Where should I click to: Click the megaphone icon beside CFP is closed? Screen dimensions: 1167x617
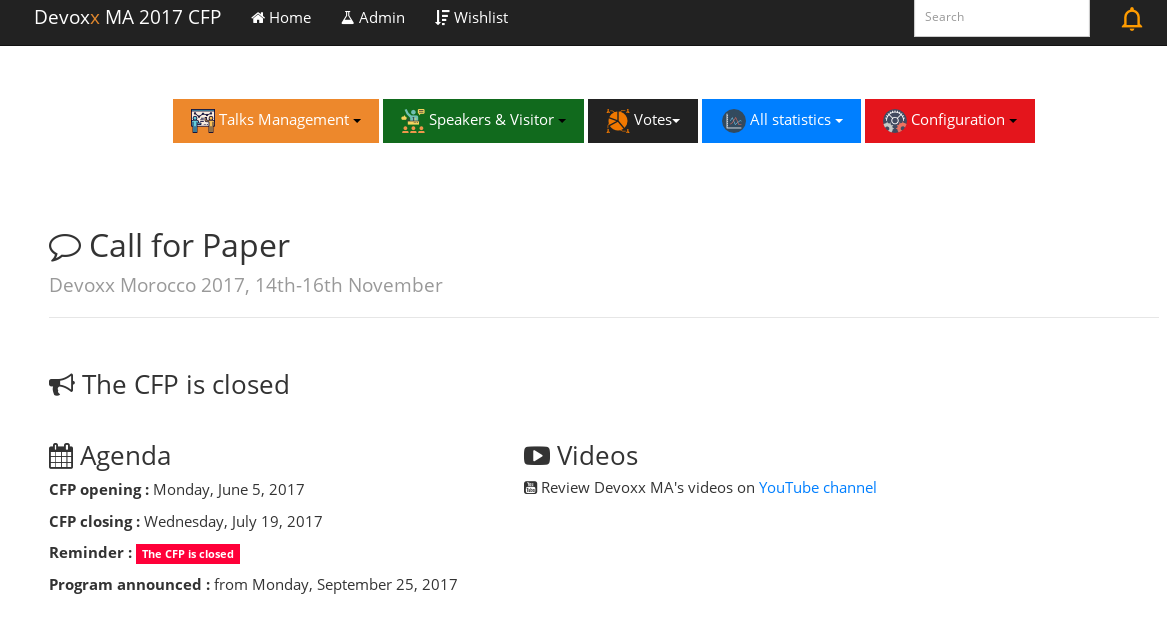click(62, 386)
